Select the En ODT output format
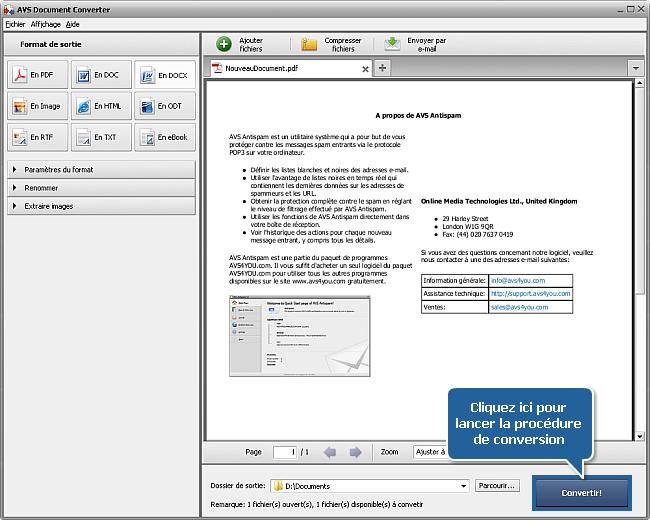 click(164, 106)
